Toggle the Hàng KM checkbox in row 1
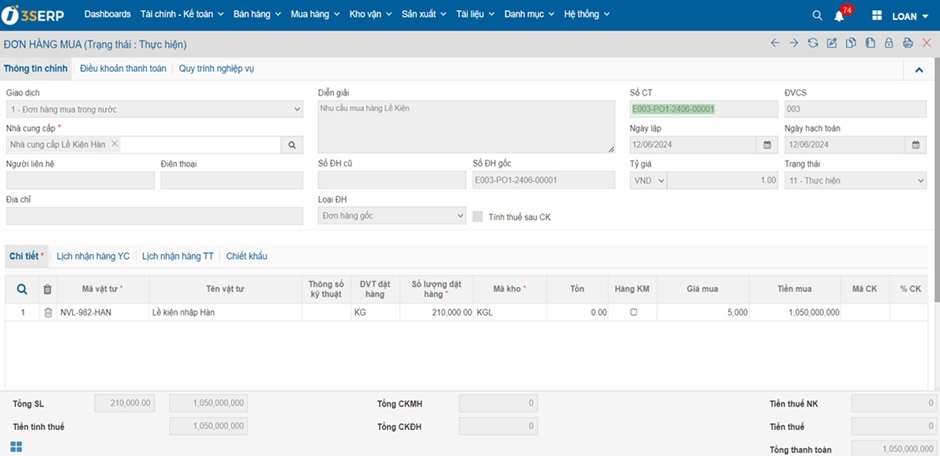 pos(633,312)
